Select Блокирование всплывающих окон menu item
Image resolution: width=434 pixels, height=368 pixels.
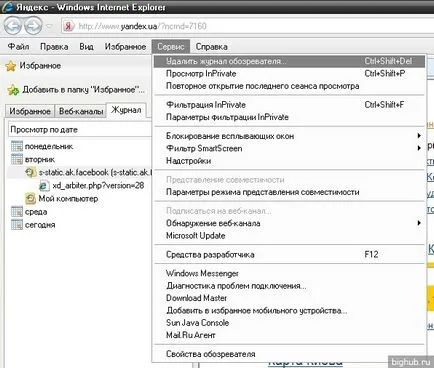[x=289, y=136]
